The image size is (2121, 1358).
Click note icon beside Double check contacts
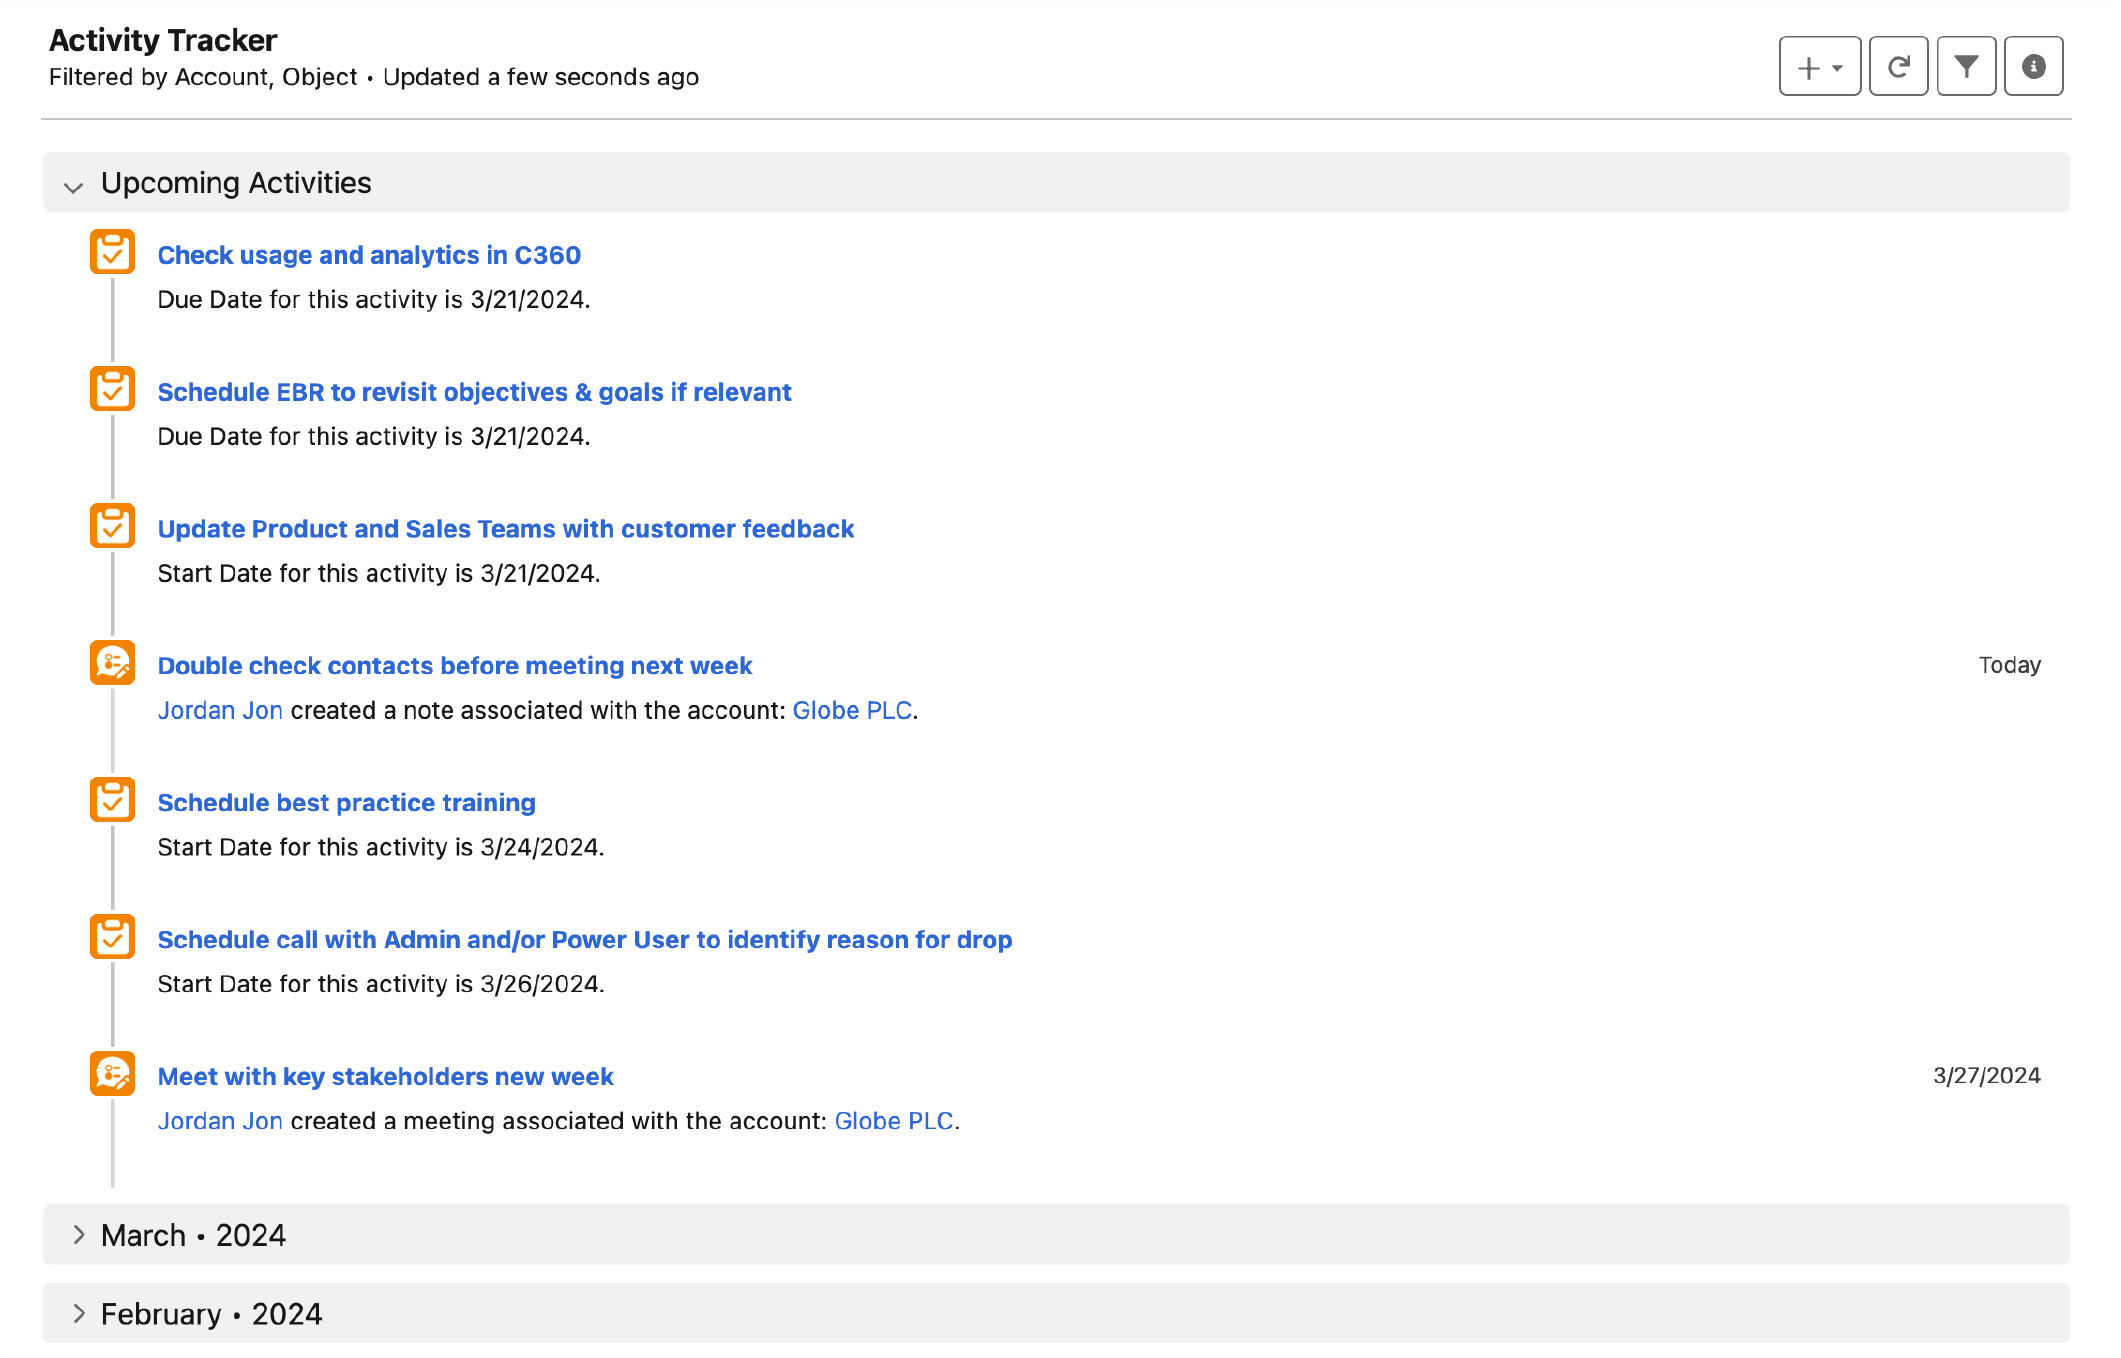pos(112,663)
